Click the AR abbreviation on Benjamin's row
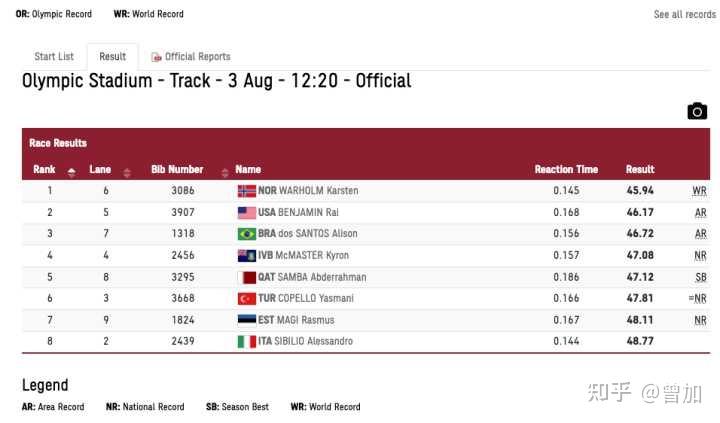 701,213
